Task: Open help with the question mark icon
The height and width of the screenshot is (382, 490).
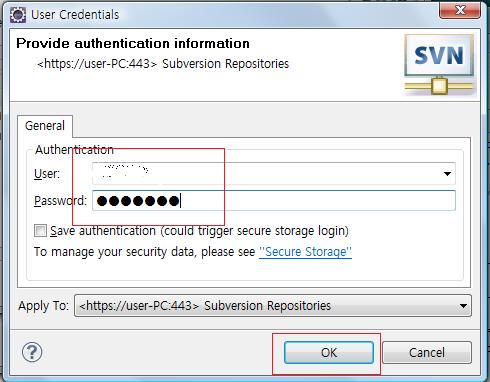Action: click(x=32, y=352)
